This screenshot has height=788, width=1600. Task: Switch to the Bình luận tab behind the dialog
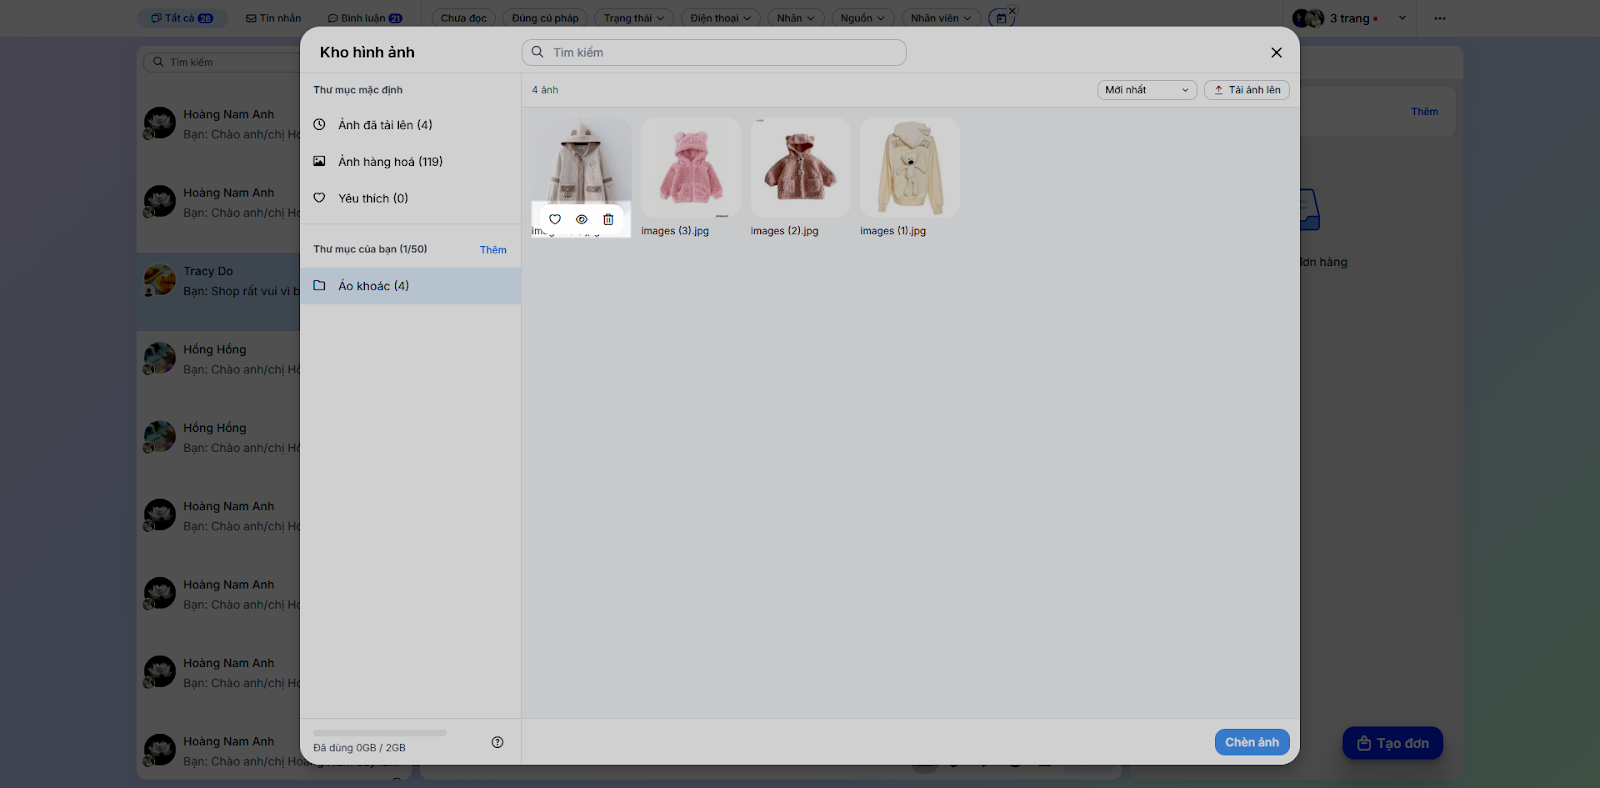tap(365, 18)
